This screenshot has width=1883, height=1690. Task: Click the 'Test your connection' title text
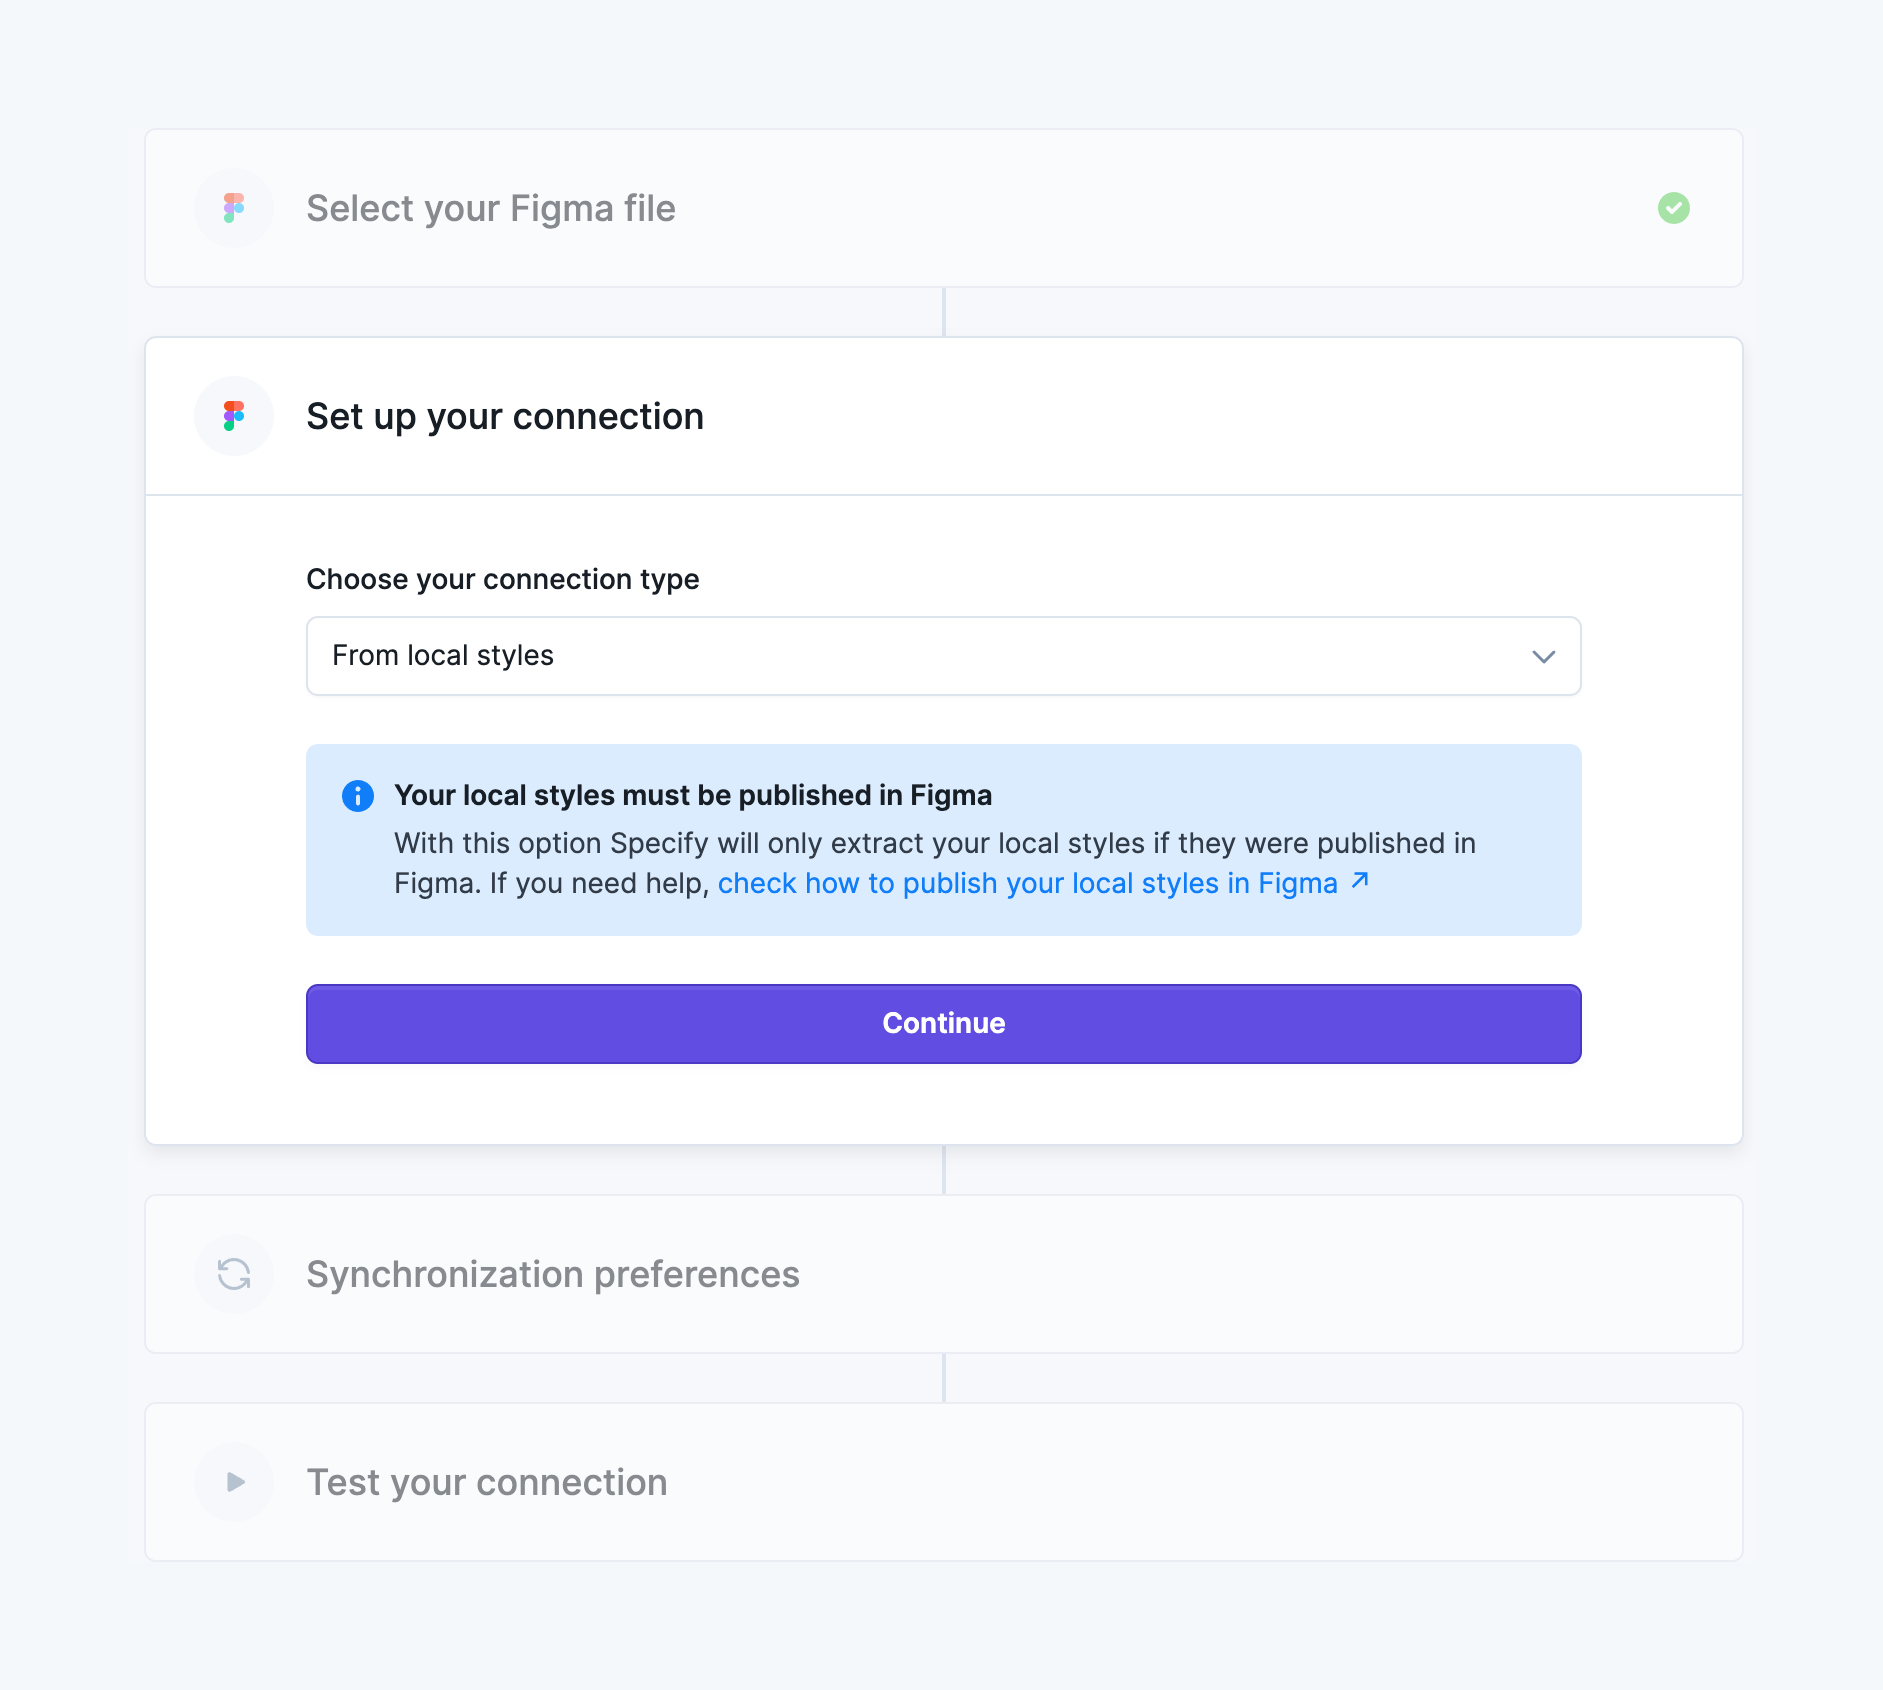click(x=486, y=1482)
